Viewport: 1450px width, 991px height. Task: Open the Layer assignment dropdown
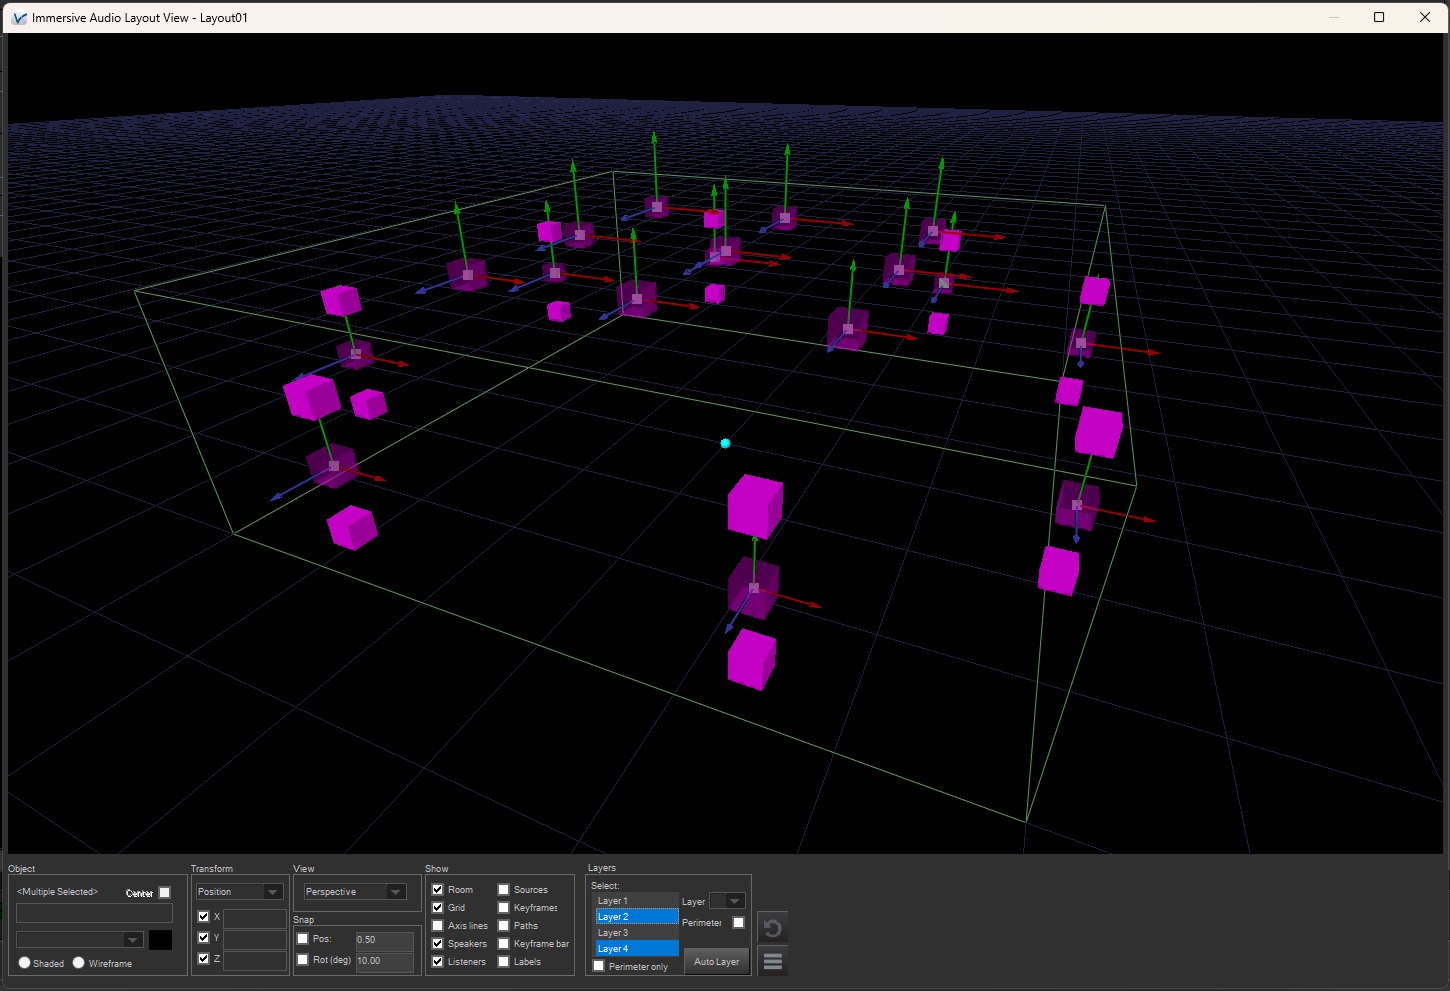pos(727,901)
